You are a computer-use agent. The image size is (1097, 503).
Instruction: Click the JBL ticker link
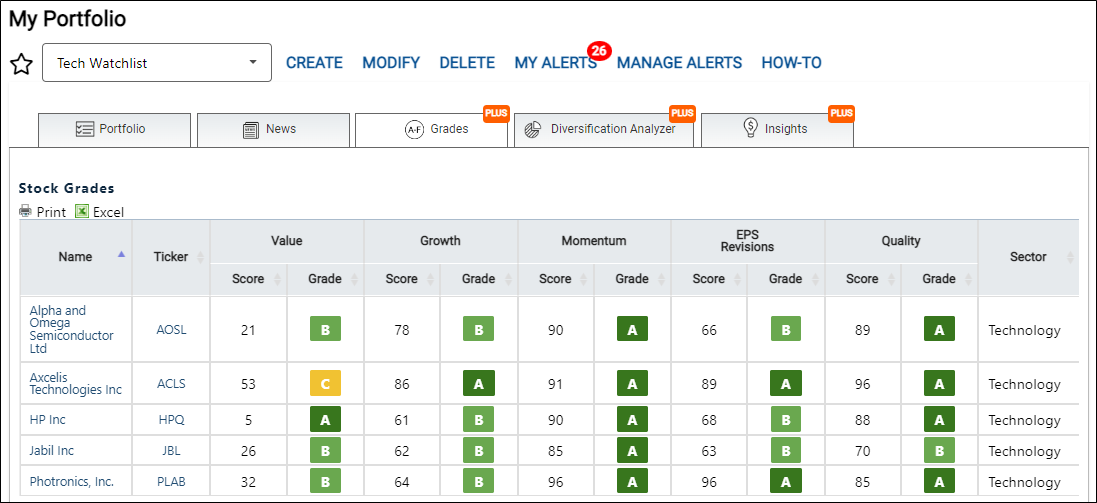(171, 451)
